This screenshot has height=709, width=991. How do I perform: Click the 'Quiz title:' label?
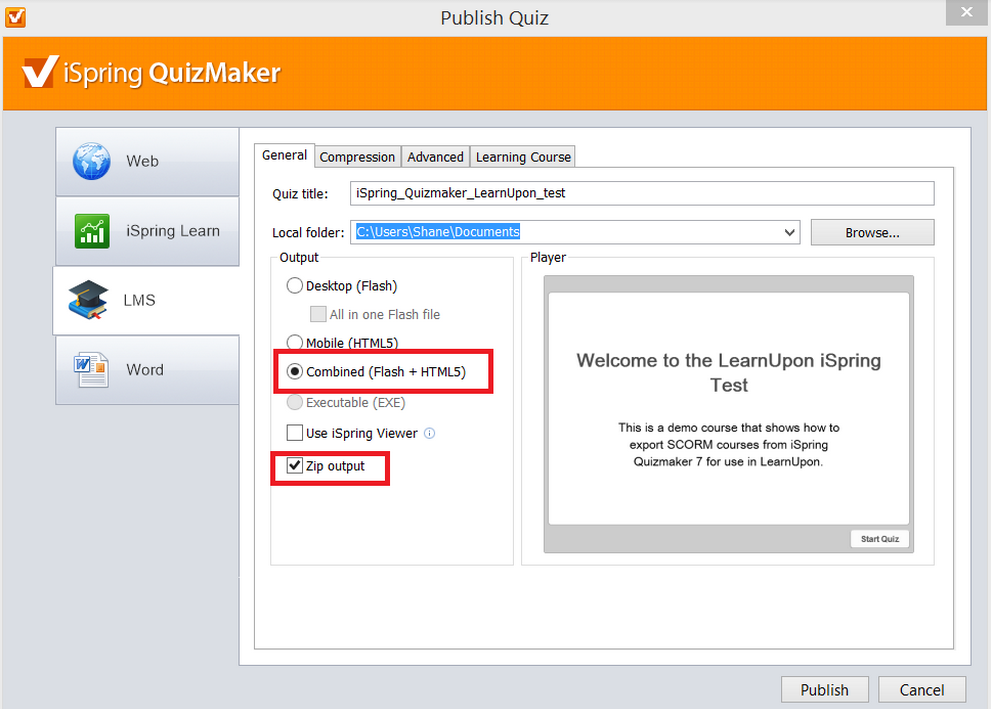(x=300, y=194)
